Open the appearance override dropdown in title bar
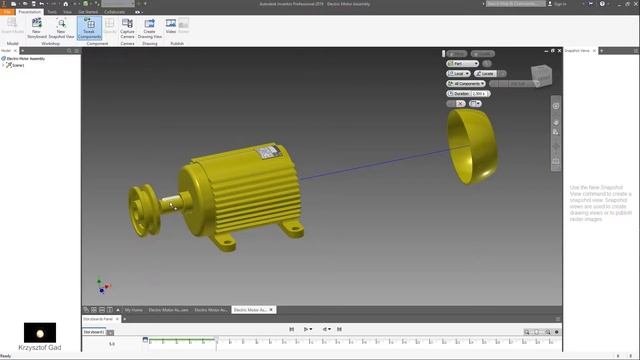The image size is (640, 360). point(118,4)
